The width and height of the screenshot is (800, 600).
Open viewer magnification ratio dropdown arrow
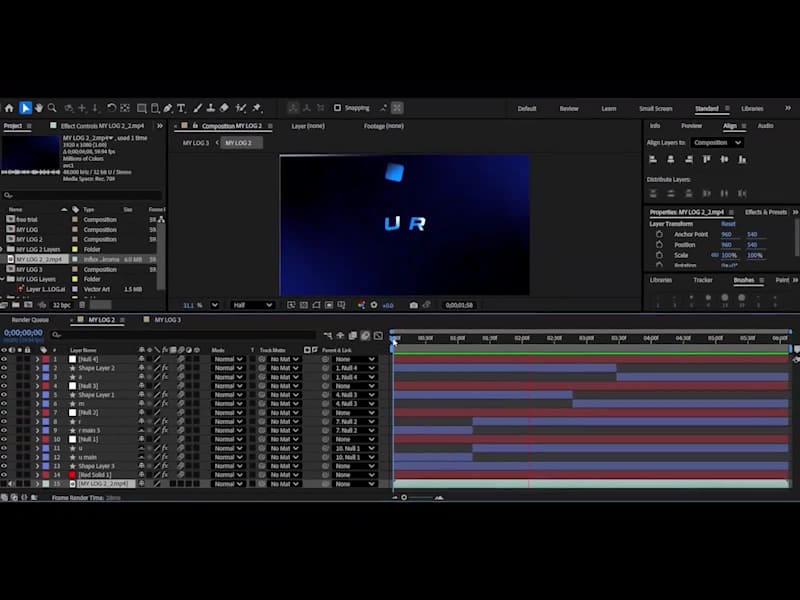point(215,305)
